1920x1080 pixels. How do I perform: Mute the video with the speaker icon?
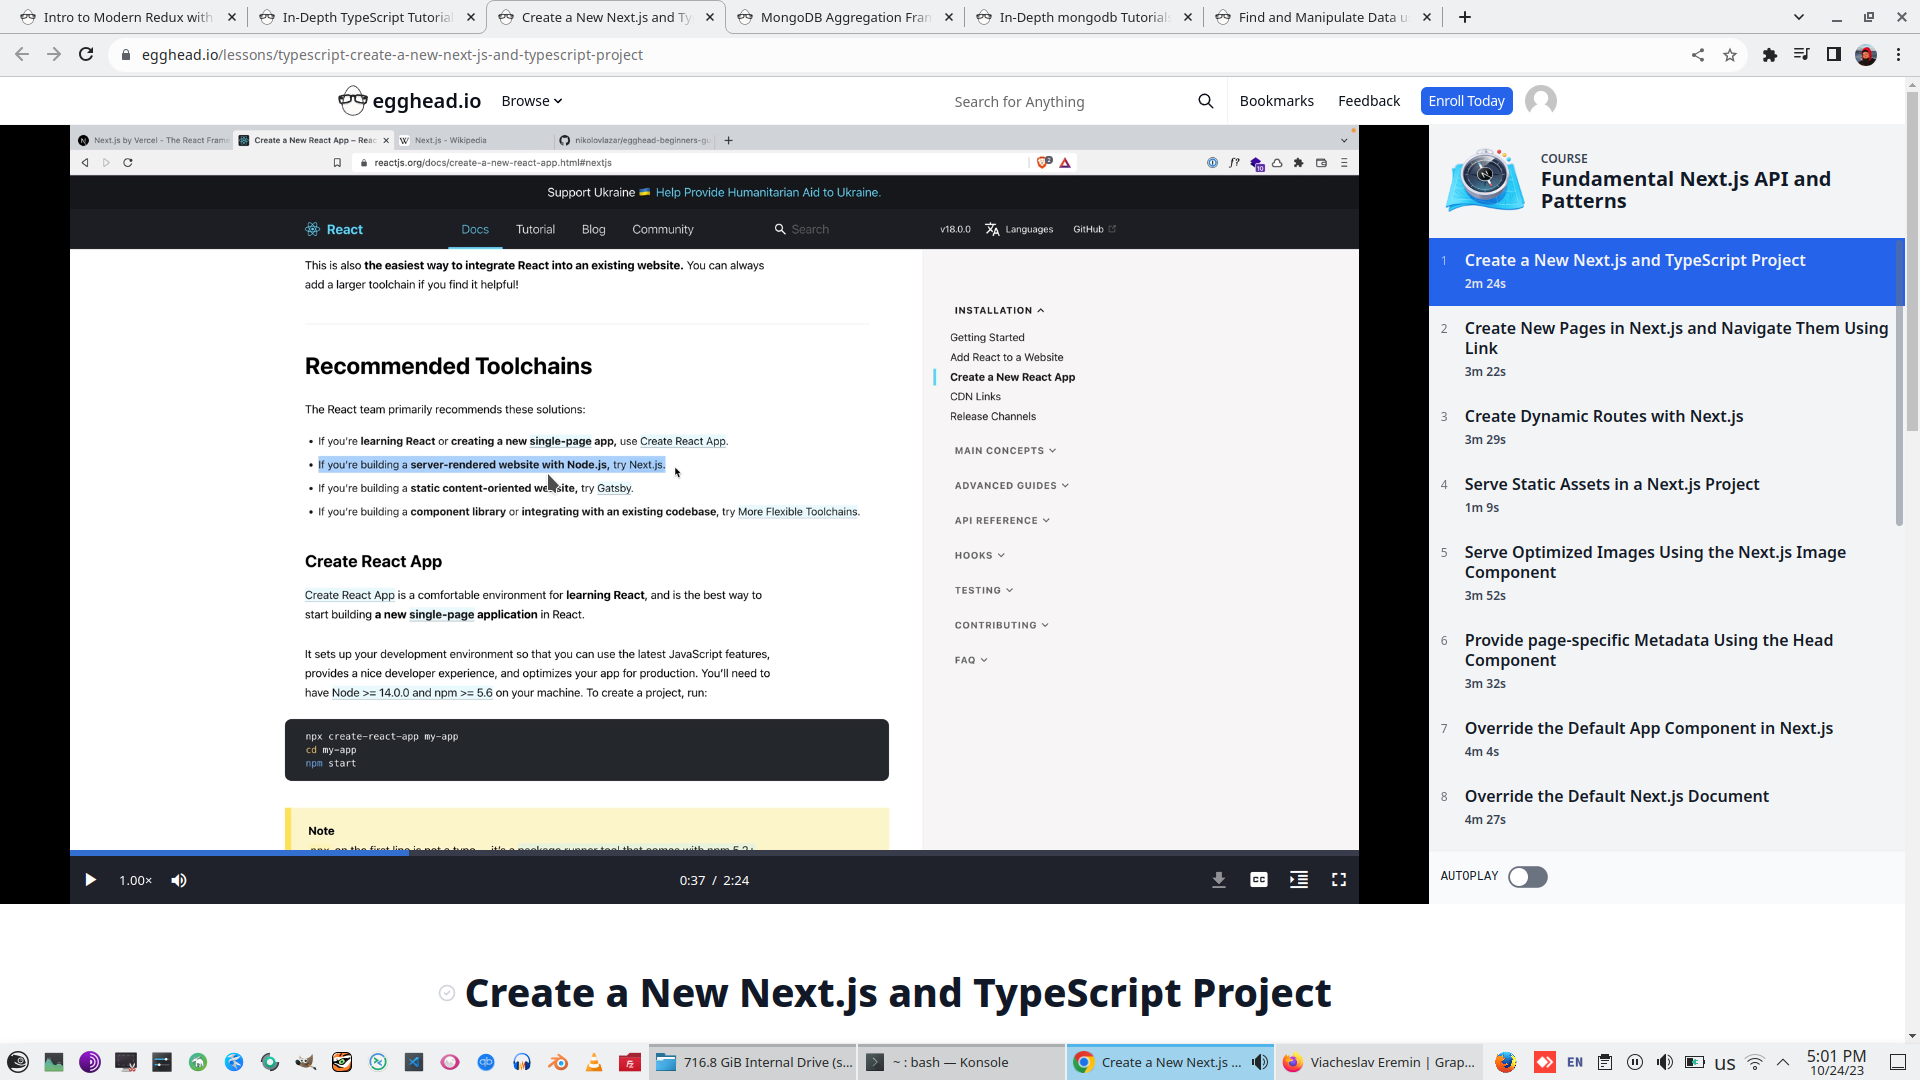tap(179, 880)
